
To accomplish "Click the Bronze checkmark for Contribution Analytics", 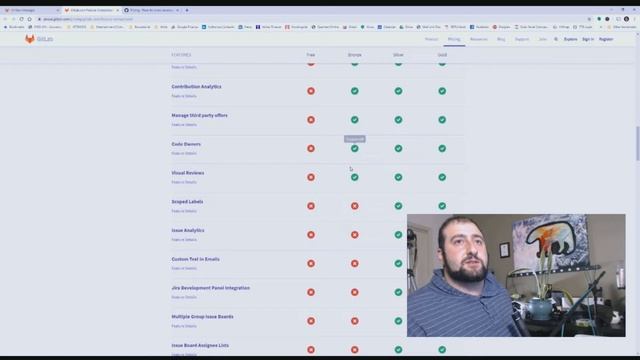I will click(355, 91).
